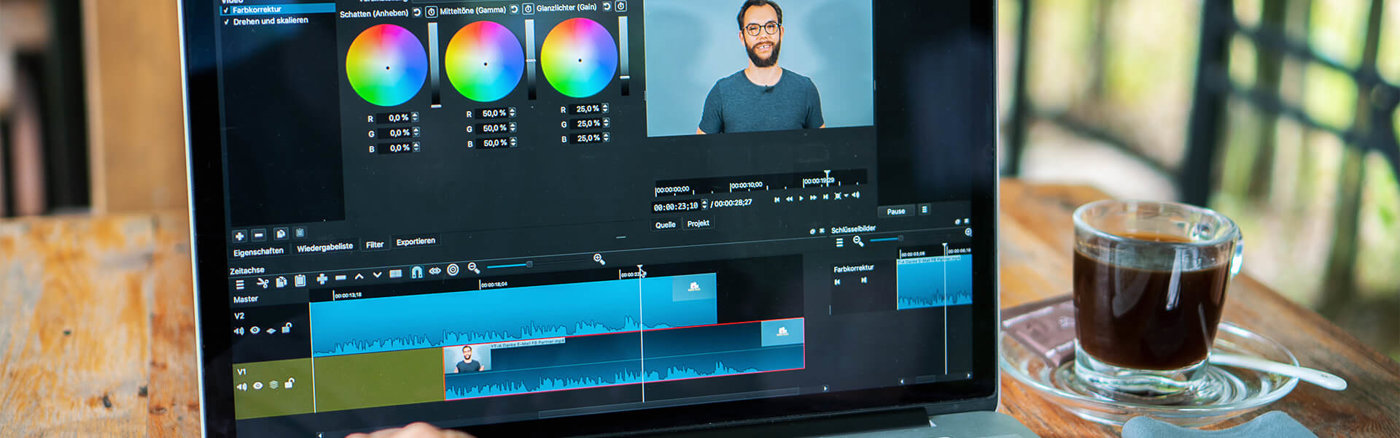Click the Pause button

click(x=896, y=211)
